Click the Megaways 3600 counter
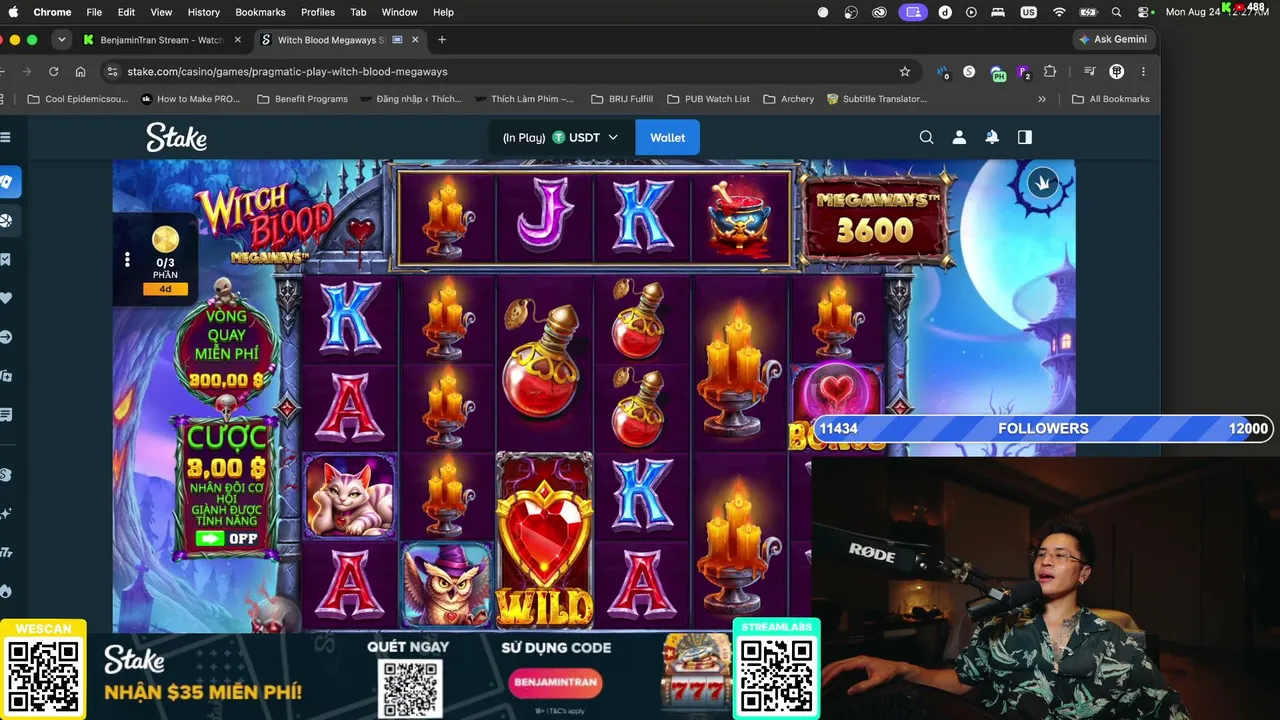 click(x=875, y=221)
